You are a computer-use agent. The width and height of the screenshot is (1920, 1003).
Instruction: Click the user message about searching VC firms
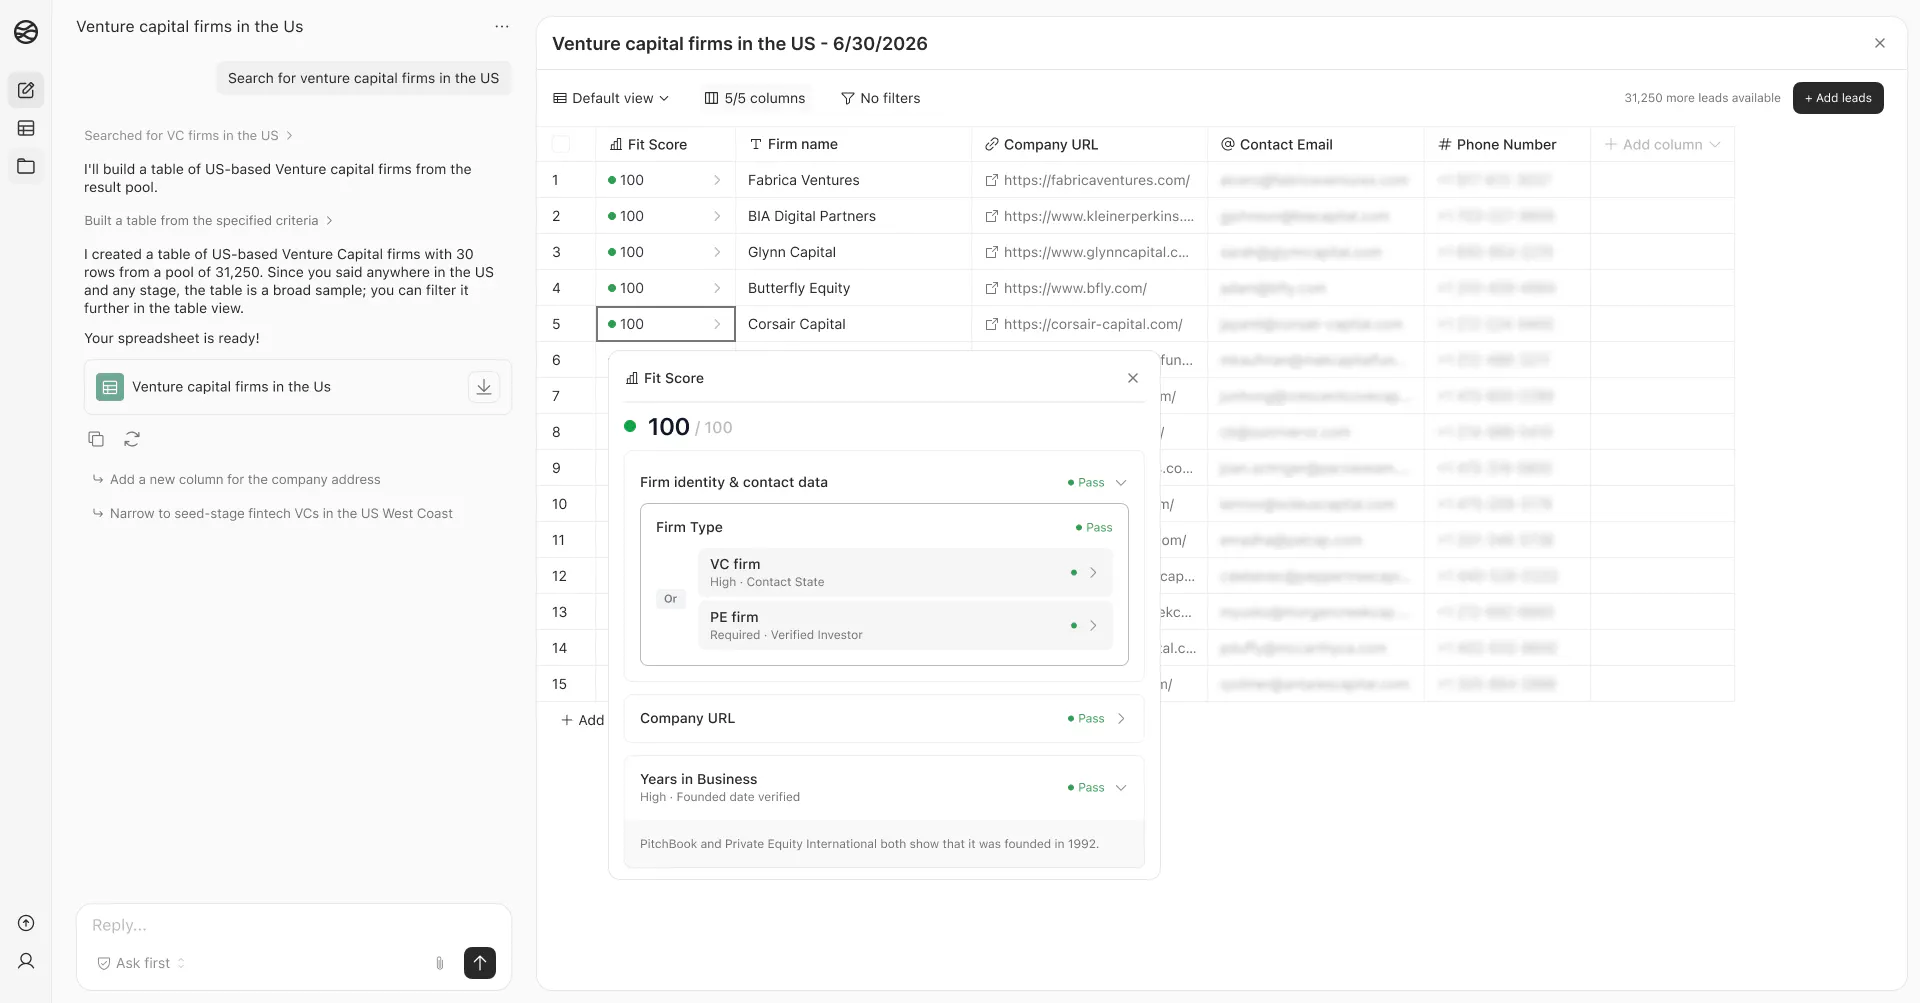point(363,78)
